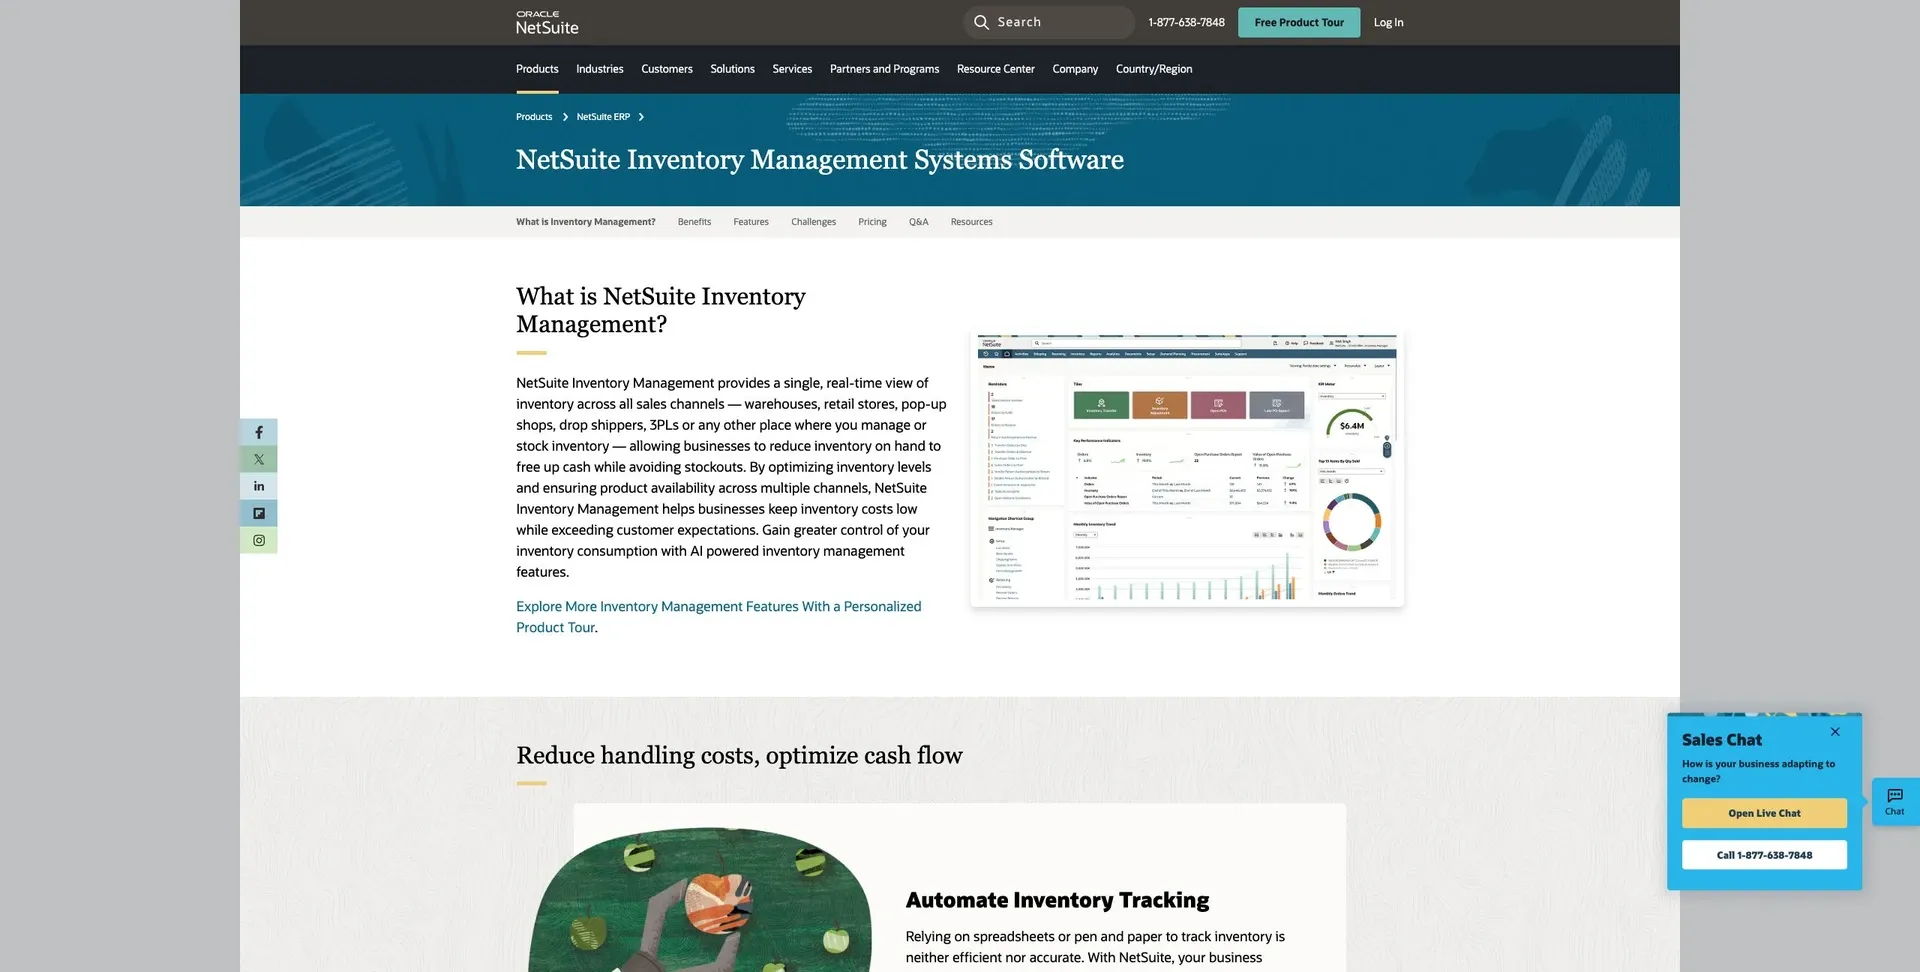Screen dimensions: 1920x972
Task: Click Reduce handling costs heading
Action: pos(739,755)
